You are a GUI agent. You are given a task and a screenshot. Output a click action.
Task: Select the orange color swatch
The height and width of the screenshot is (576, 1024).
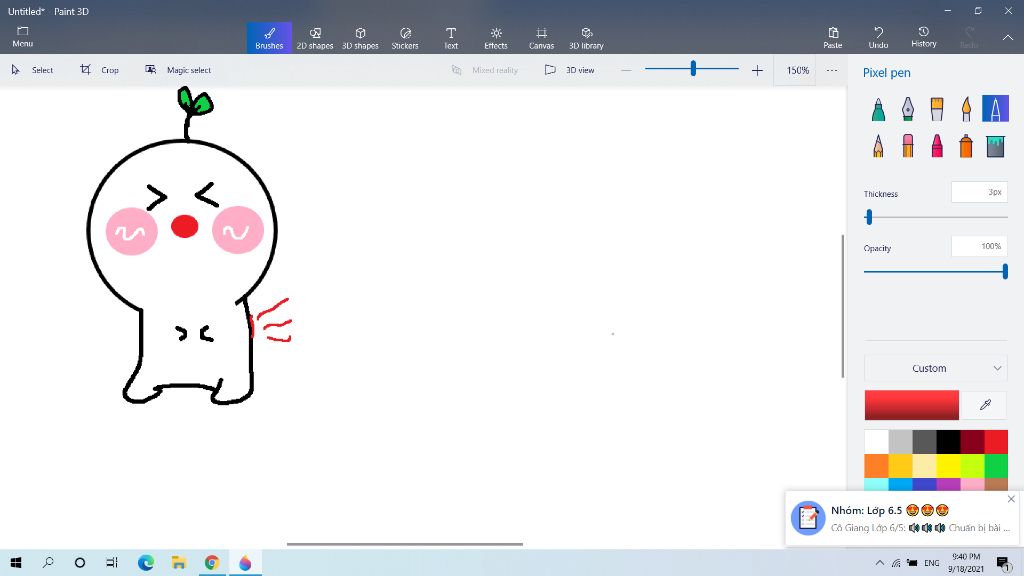876,466
